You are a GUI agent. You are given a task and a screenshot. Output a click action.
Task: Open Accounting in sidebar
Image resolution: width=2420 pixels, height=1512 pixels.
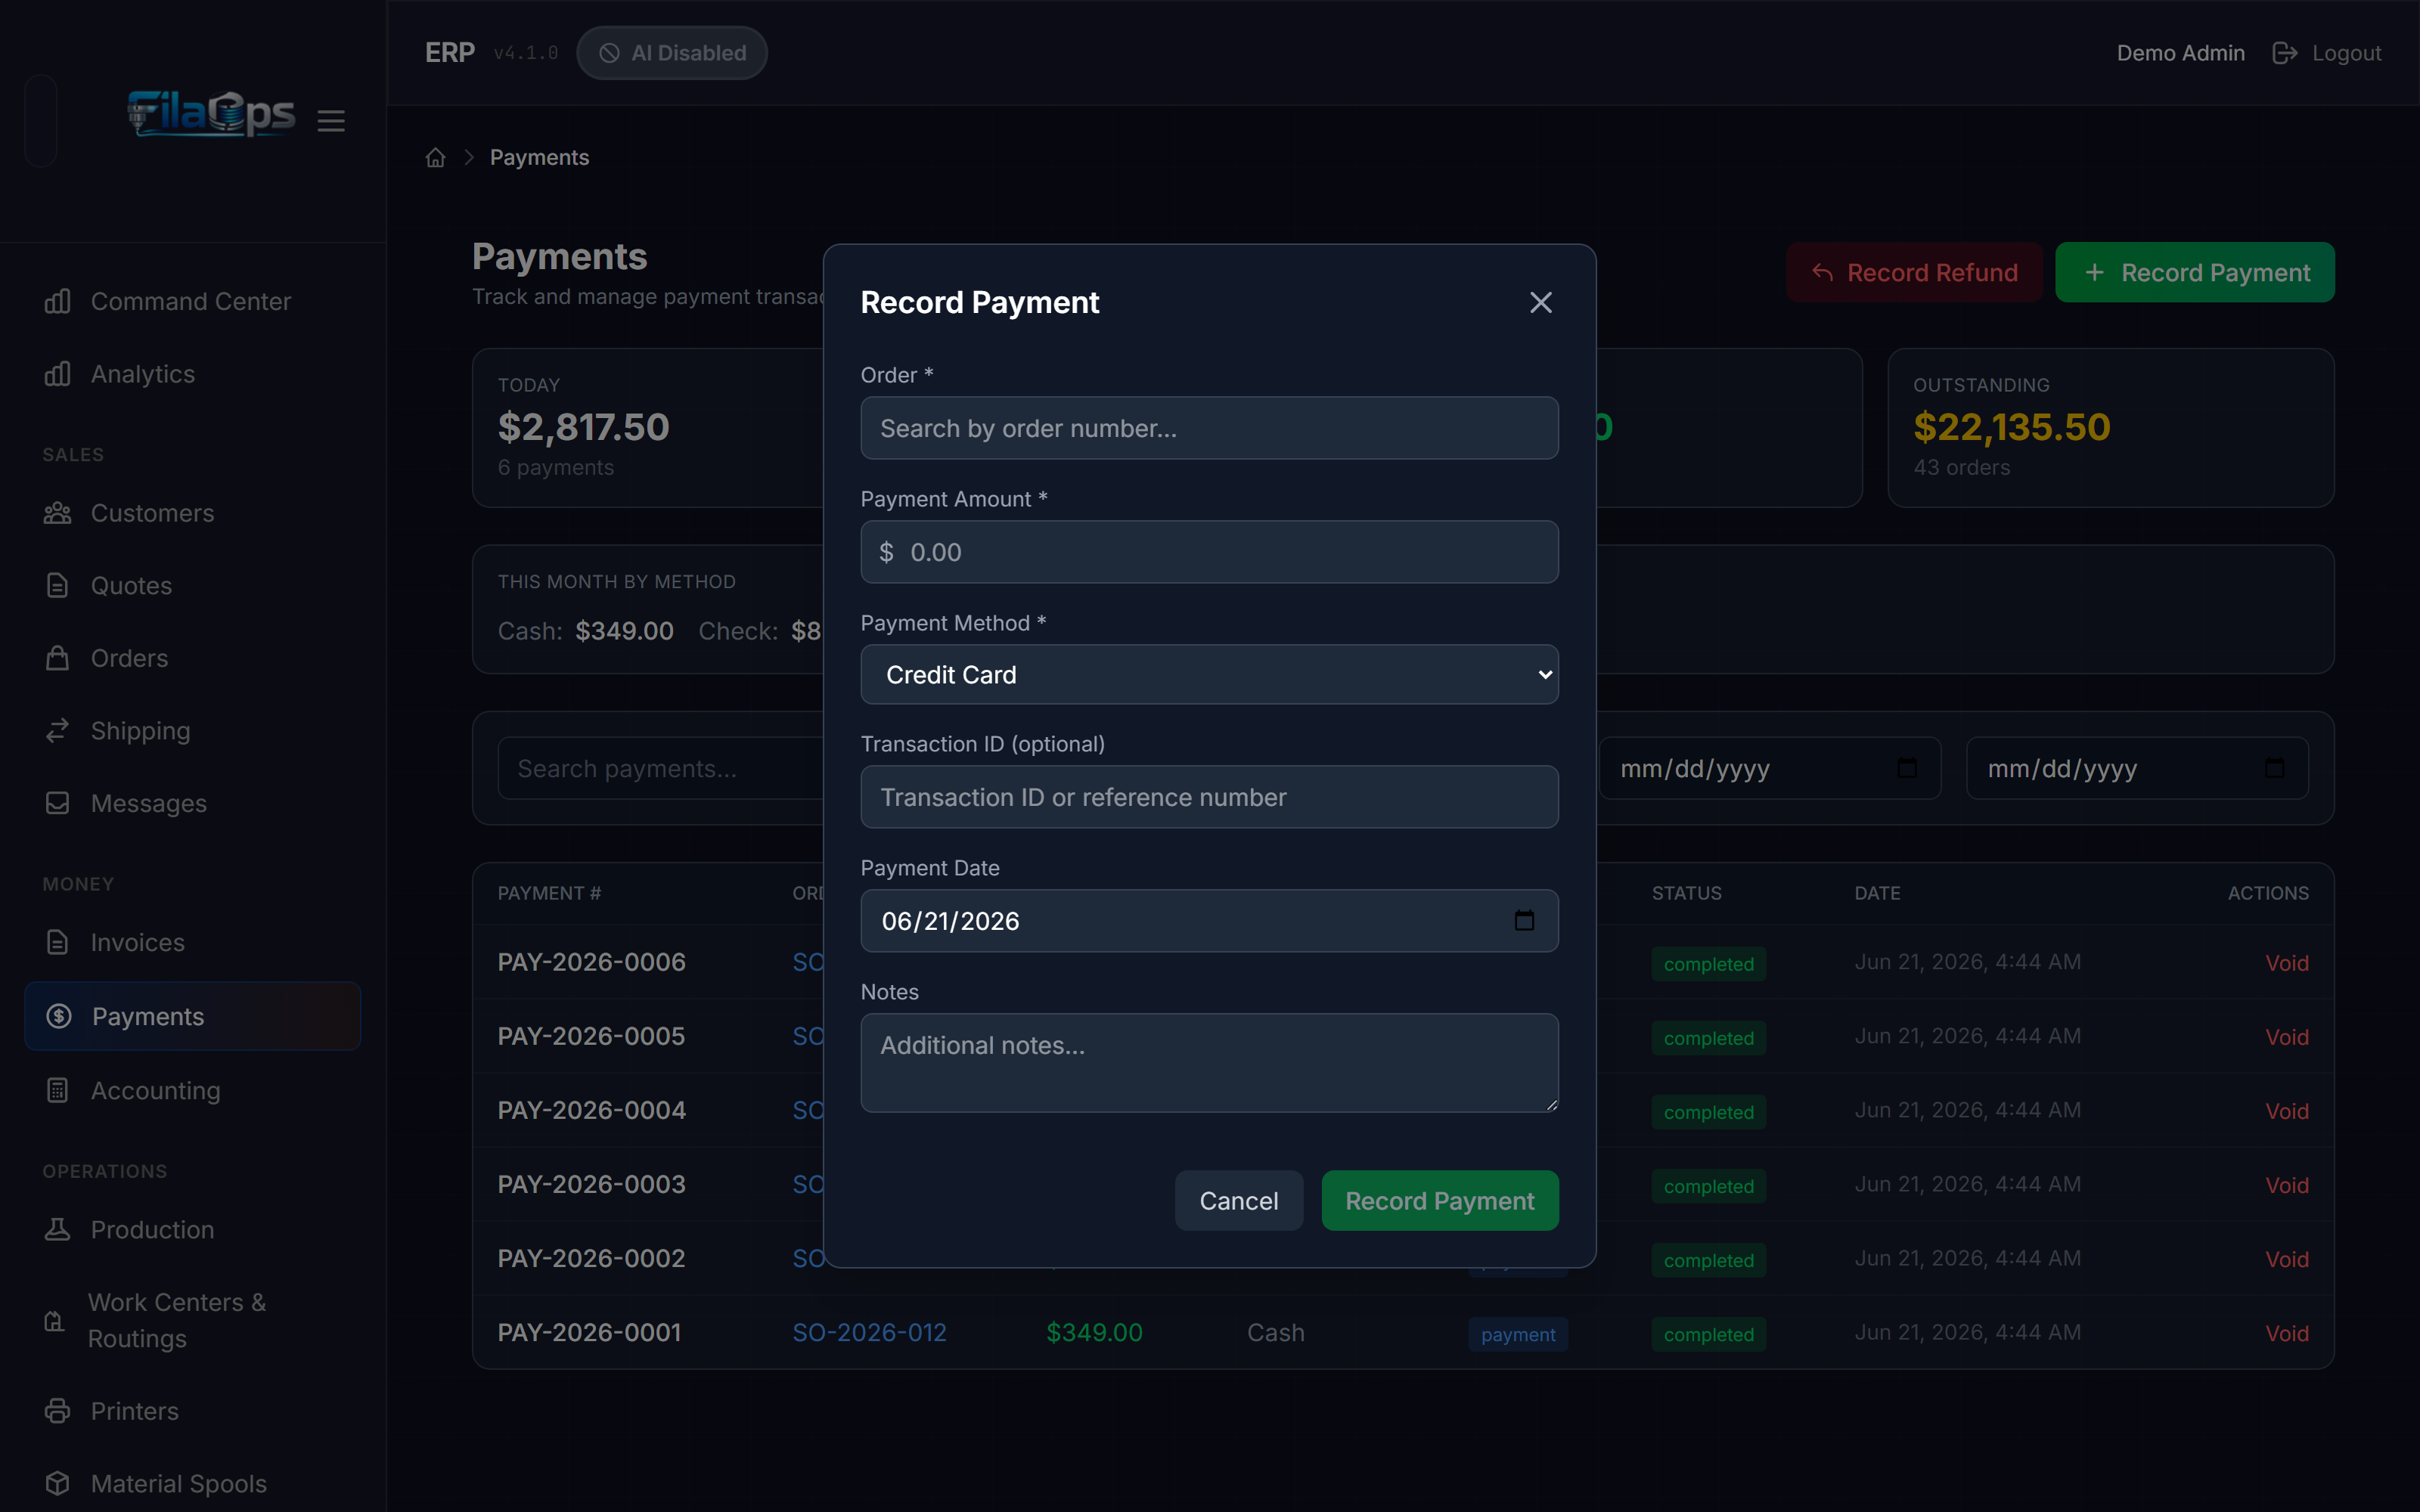[x=192, y=1090]
